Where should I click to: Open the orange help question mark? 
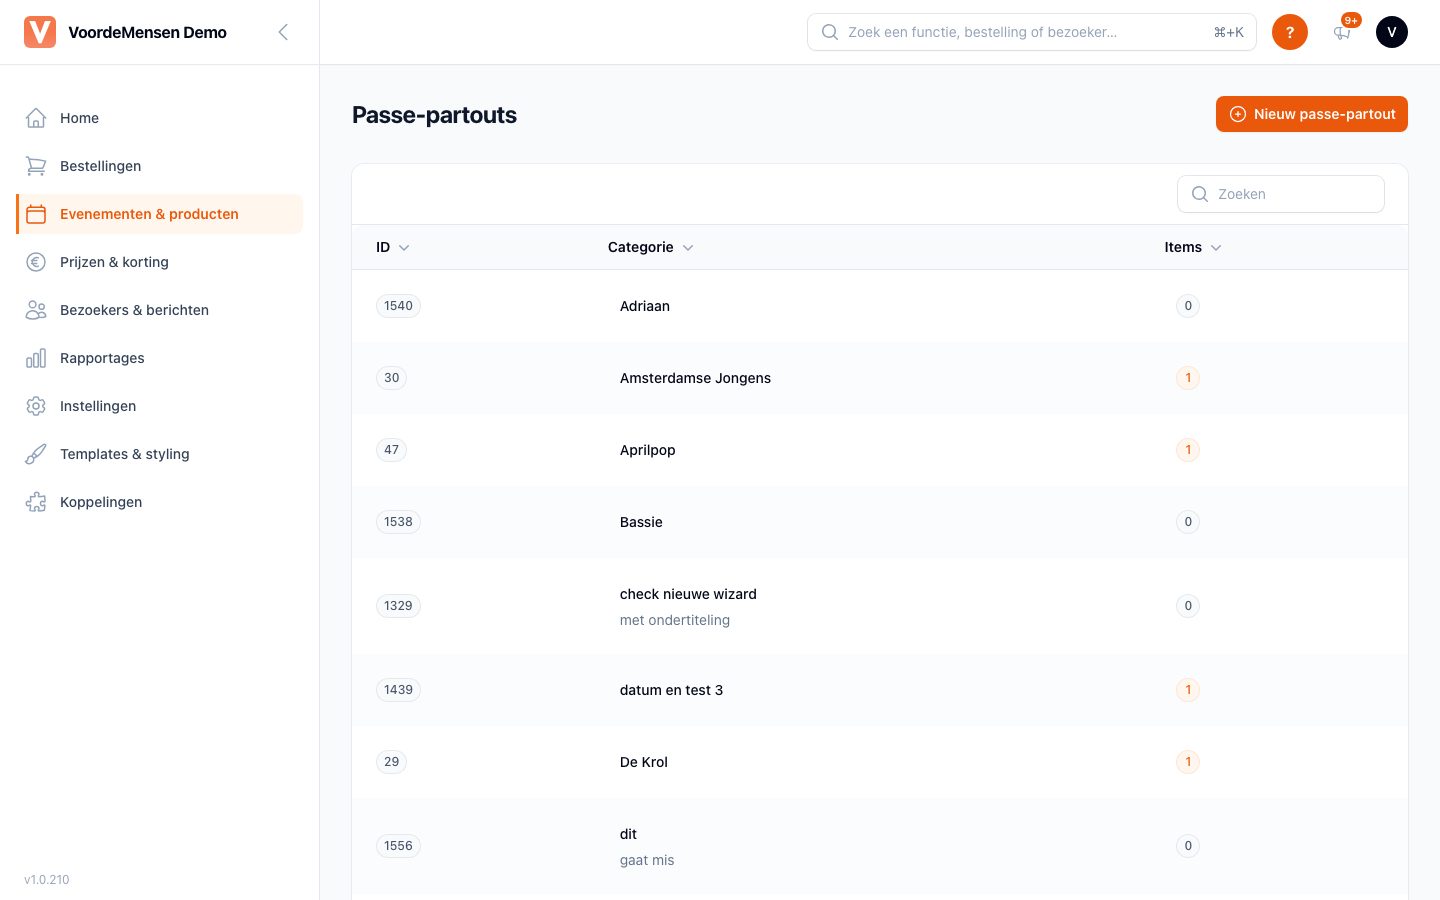(1290, 32)
